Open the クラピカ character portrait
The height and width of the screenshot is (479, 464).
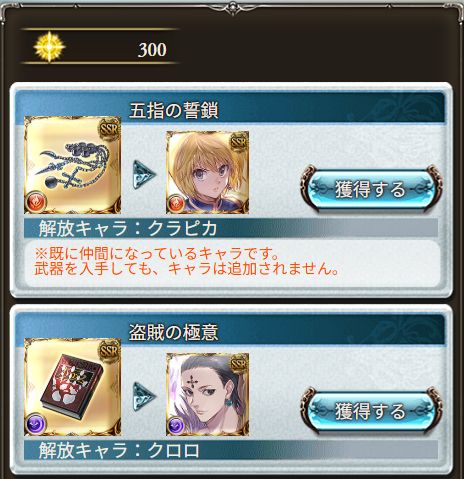pos(207,172)
